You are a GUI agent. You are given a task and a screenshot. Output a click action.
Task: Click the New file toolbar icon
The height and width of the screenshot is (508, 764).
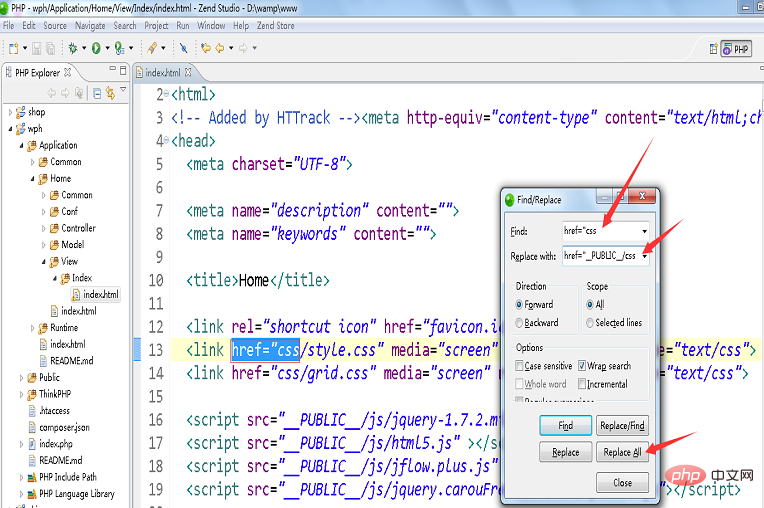(x=13, y=48)
